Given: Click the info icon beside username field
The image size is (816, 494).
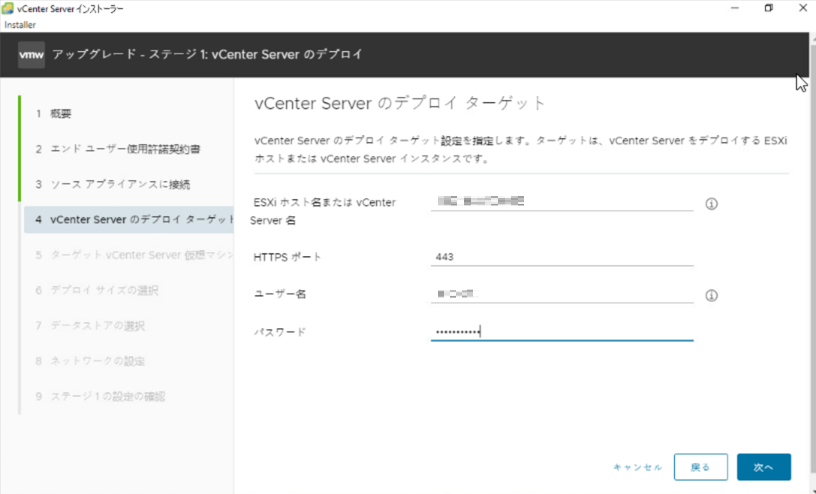Looking at the screenshot, I should pyautogui.click(x=712, y=295).
